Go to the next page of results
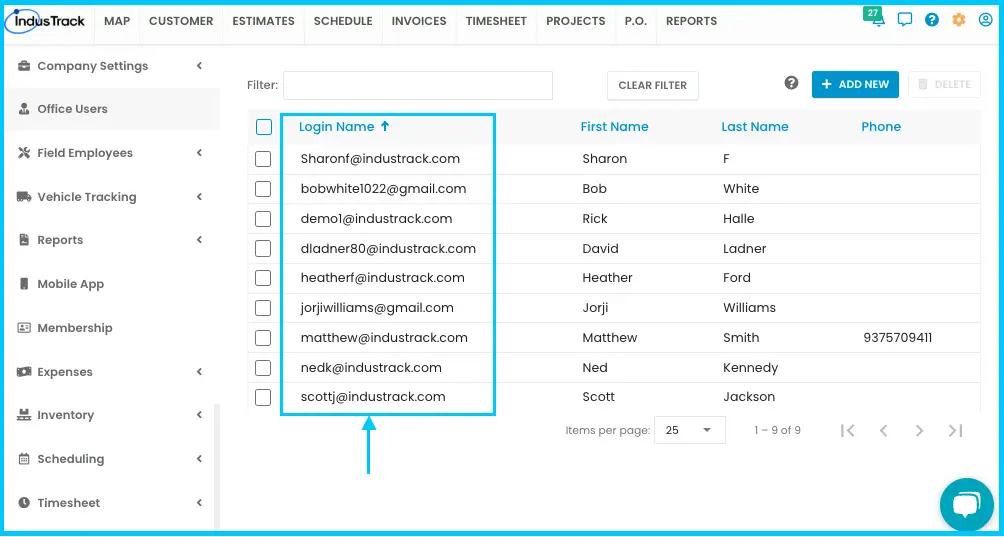Viewport: 1004px width, 537px height. pyautogui.click(x=919, y=431)
